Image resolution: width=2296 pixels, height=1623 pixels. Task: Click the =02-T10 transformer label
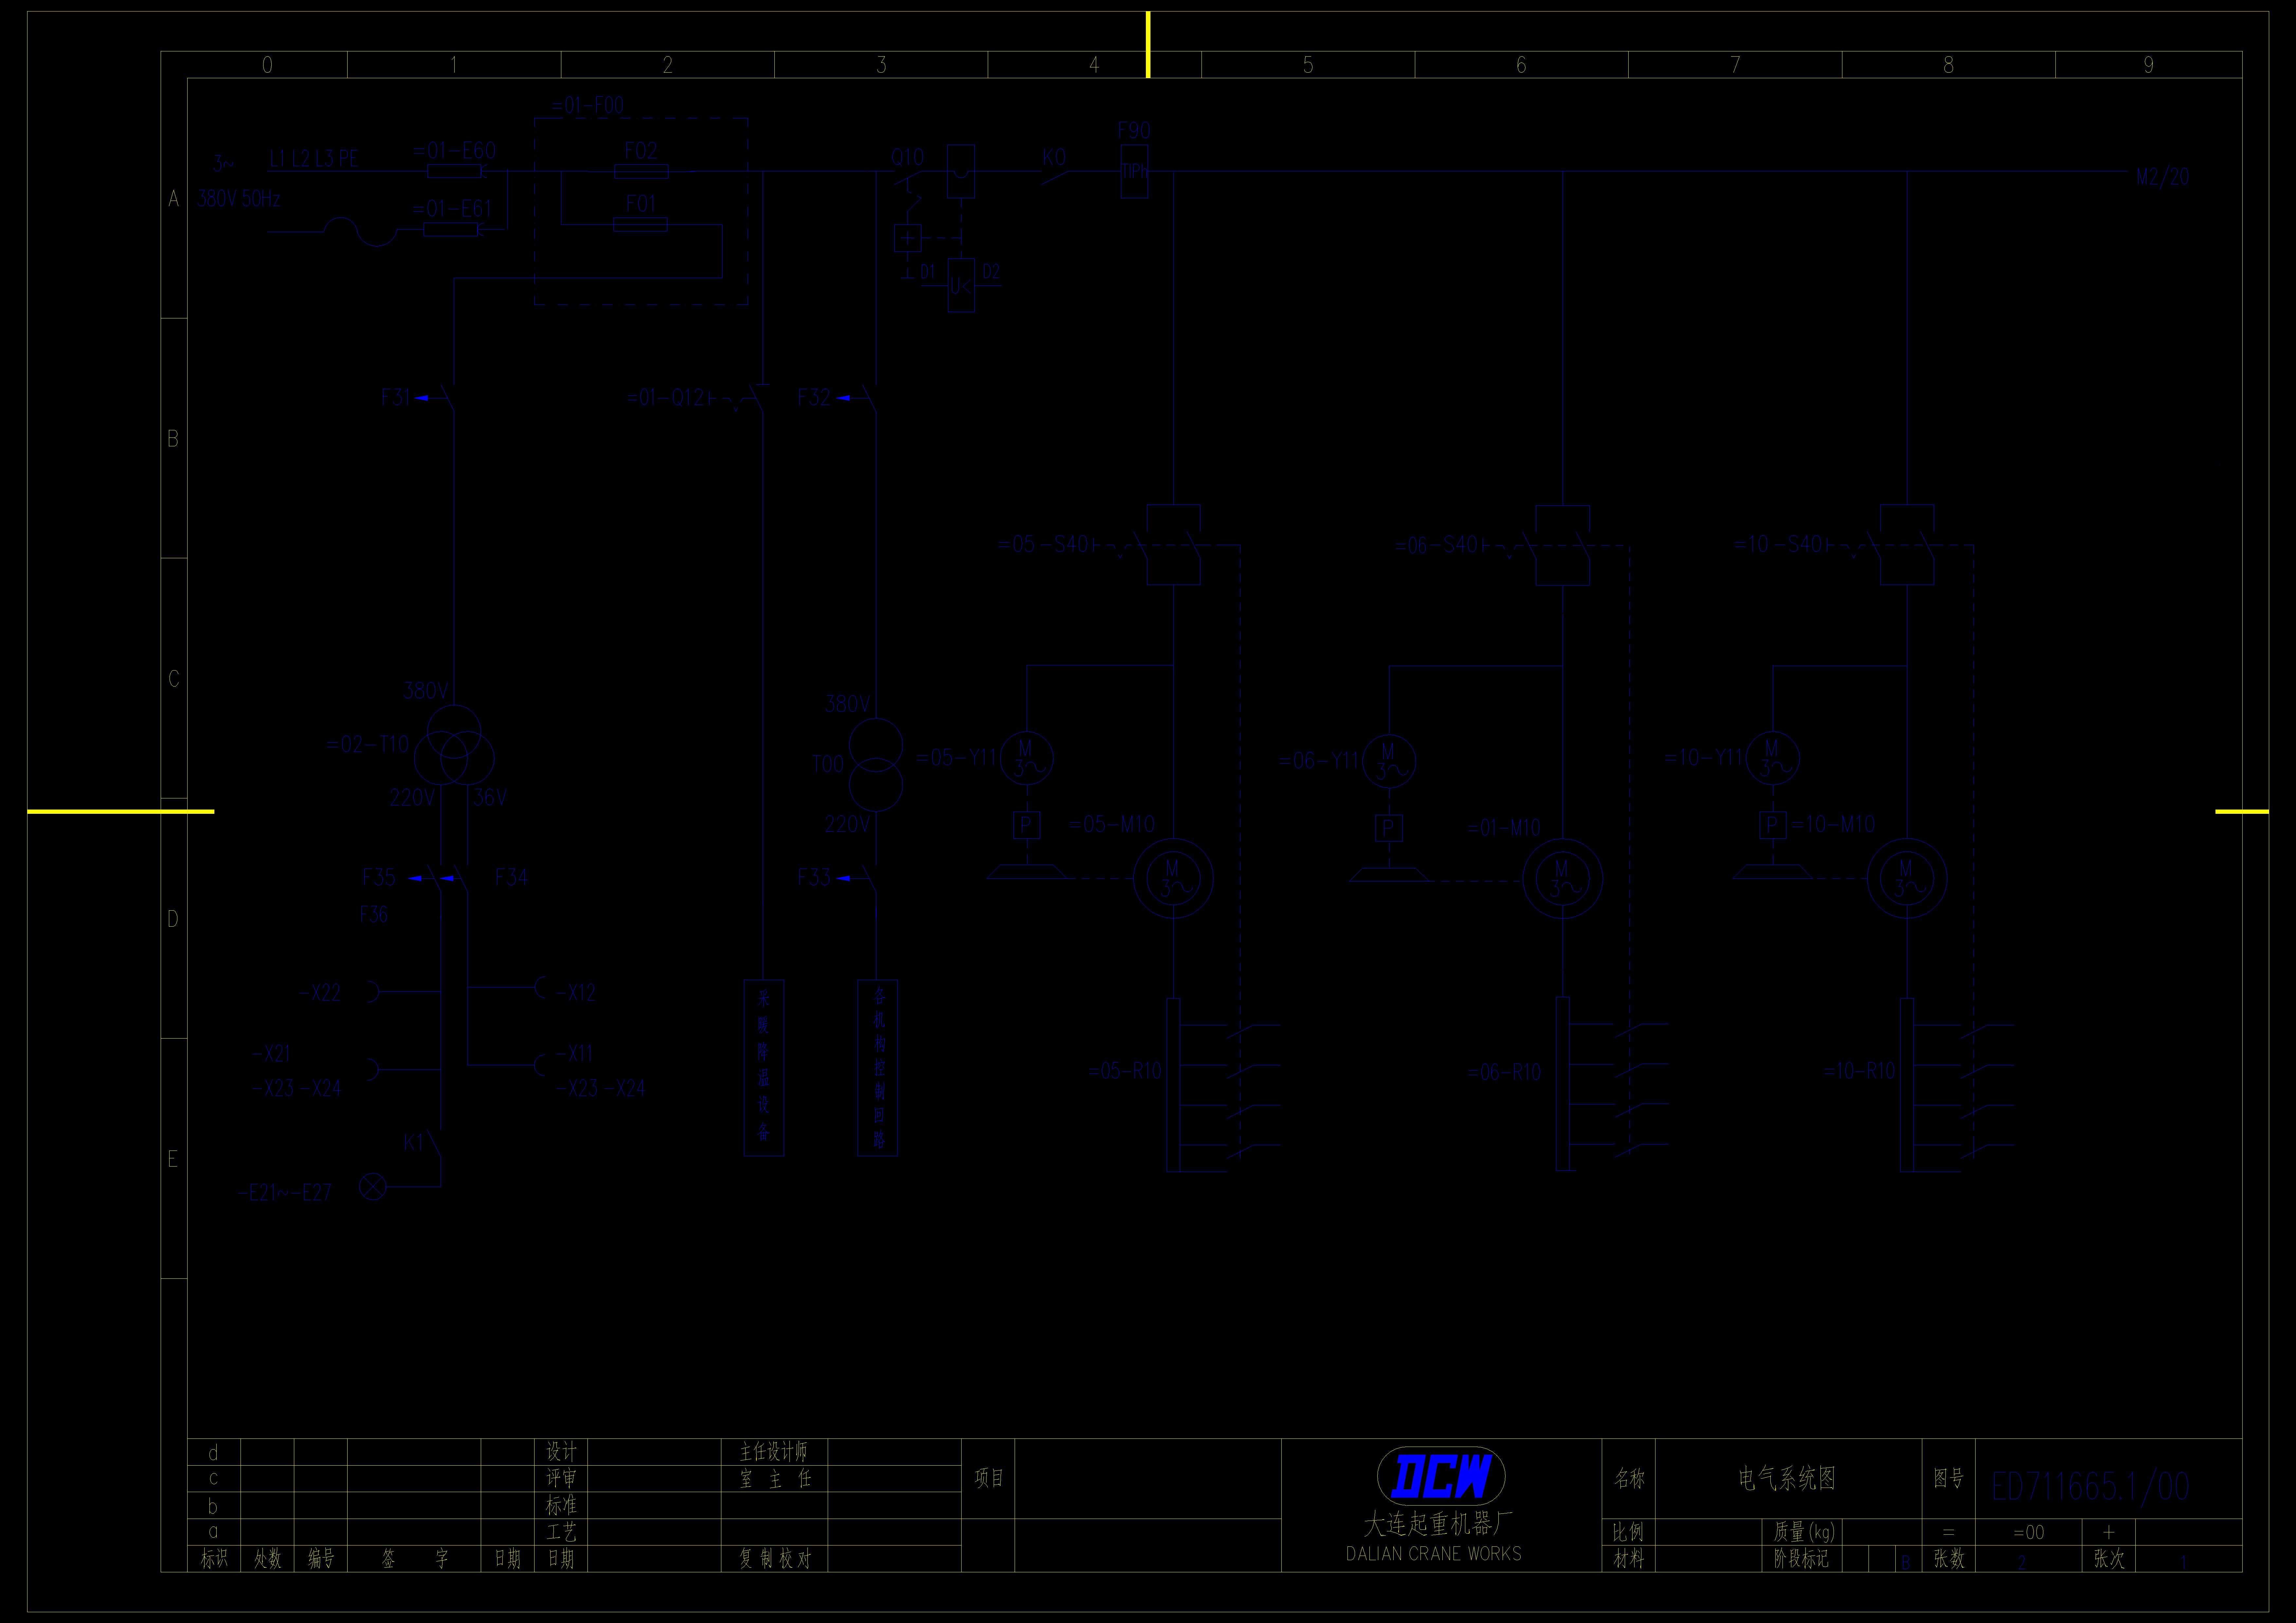click(368, 744)
